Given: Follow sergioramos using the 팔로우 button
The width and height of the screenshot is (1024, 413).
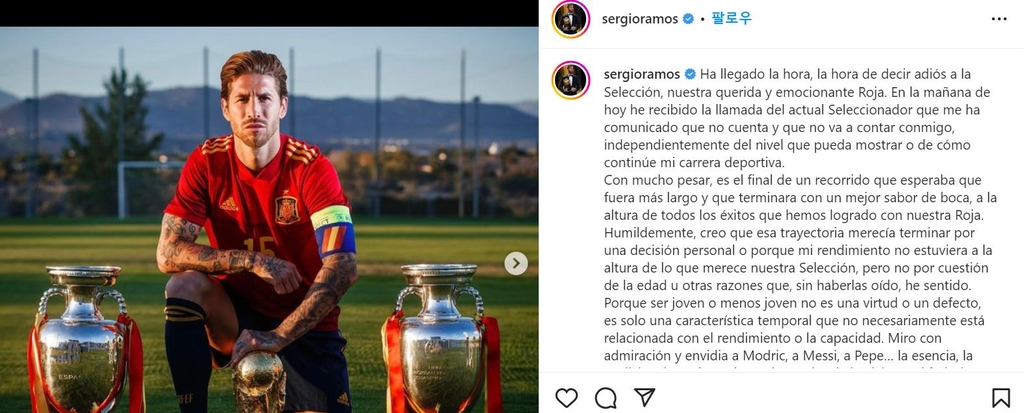Looking at the screenshot, I should click(731, 18).
